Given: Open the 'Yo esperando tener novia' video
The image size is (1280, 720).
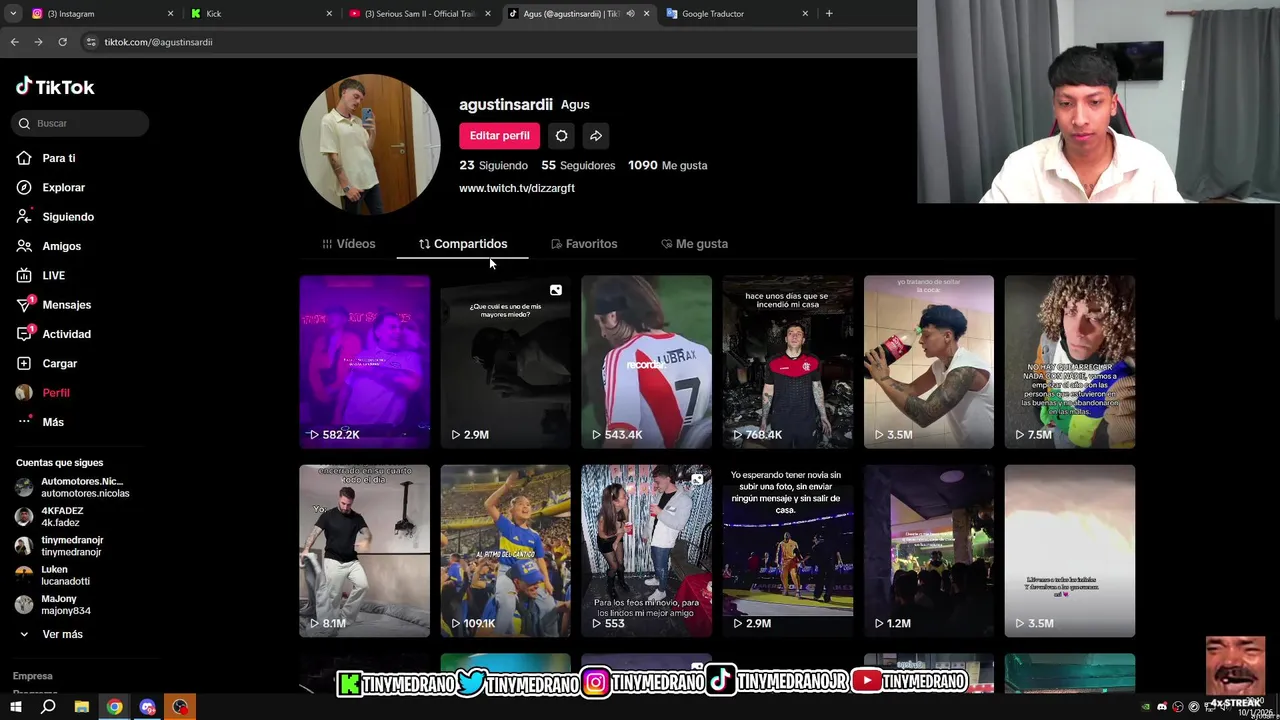Looking at the screenshot, I should pos(787,551).
